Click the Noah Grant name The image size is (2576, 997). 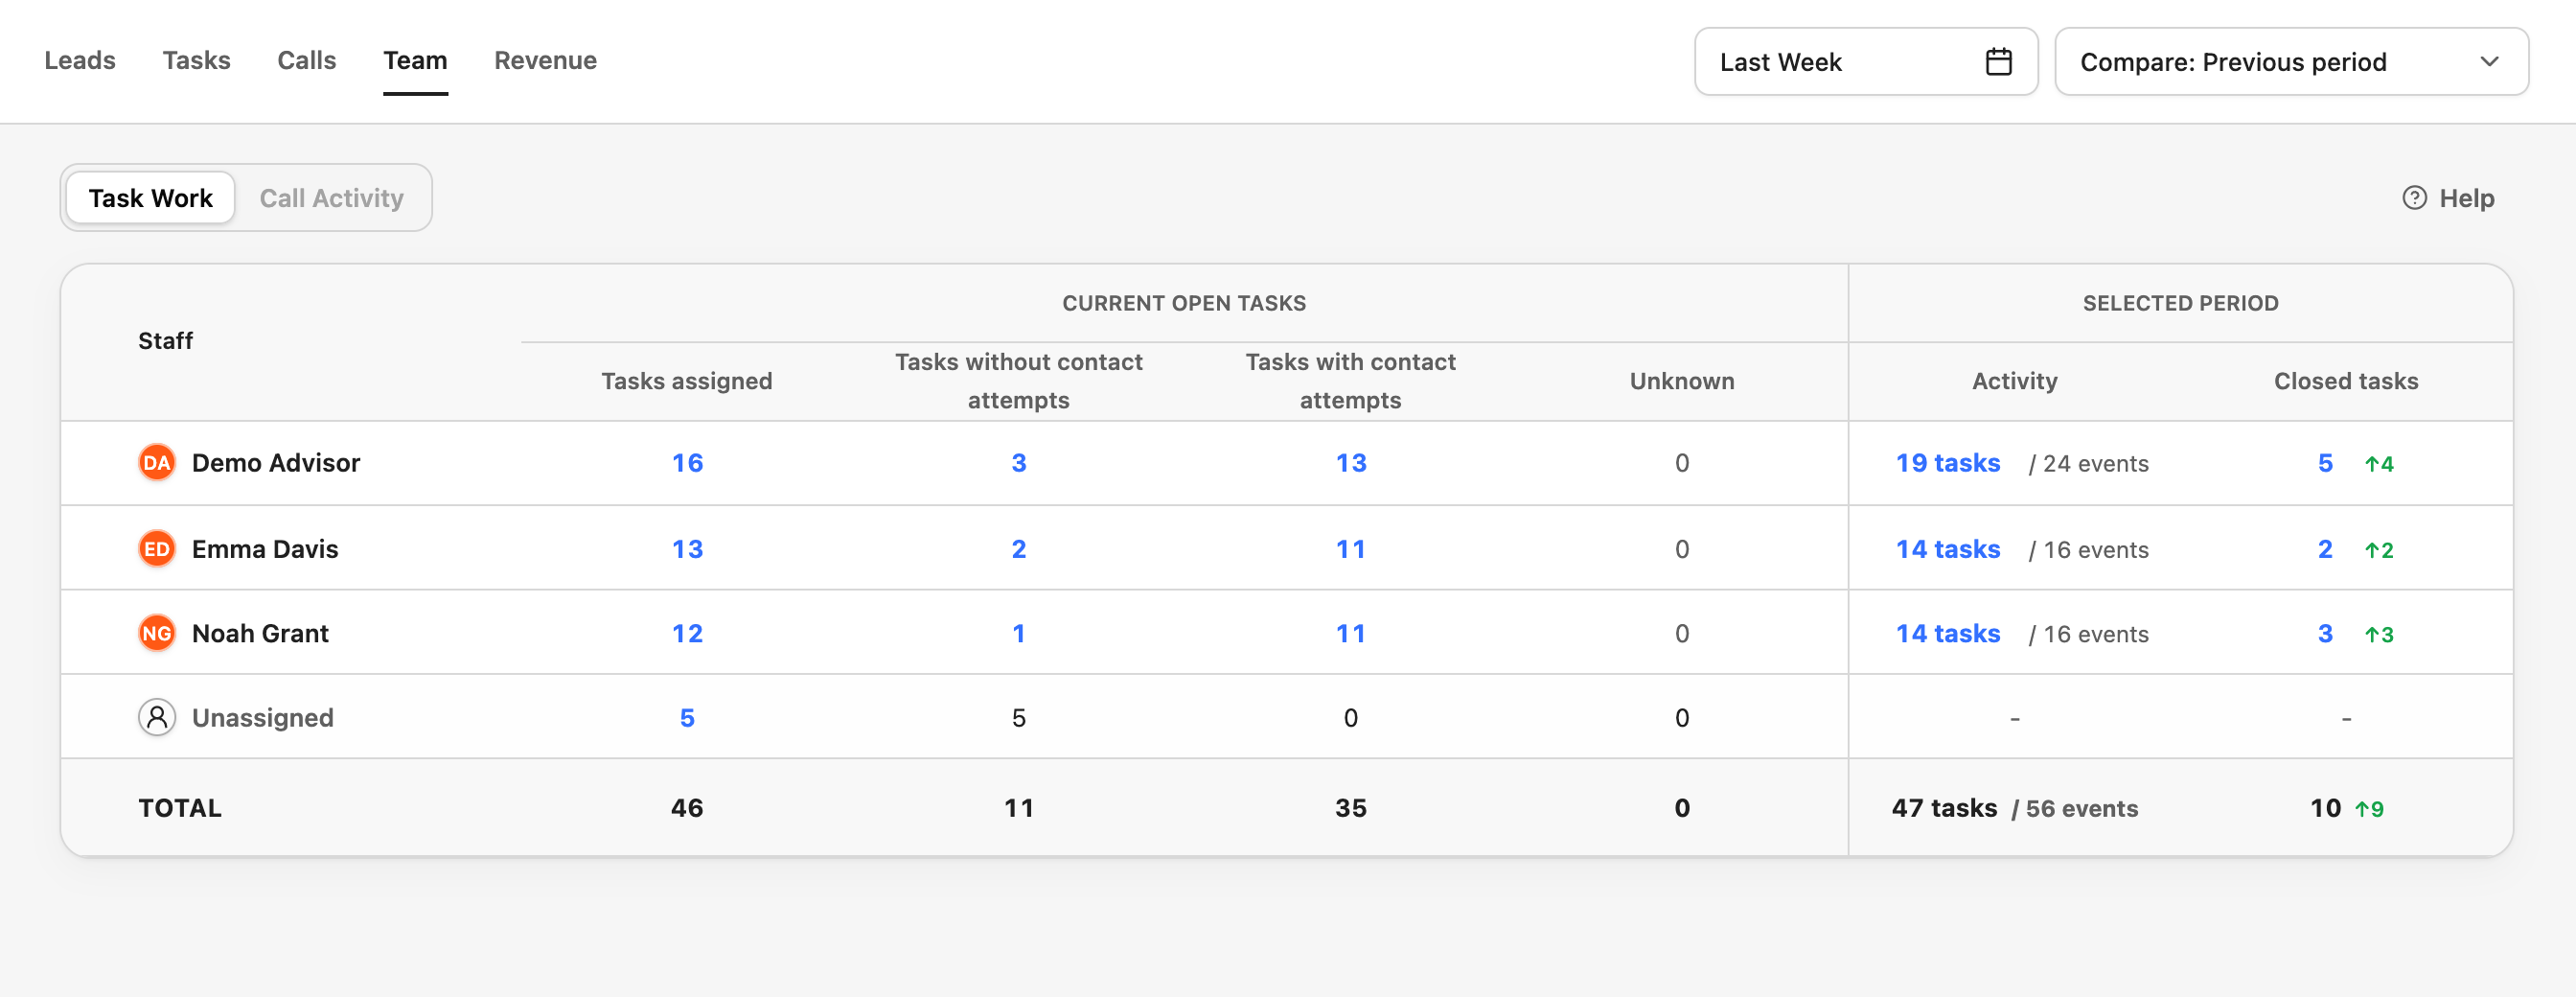pyautogui.click(x=260, y=633)
